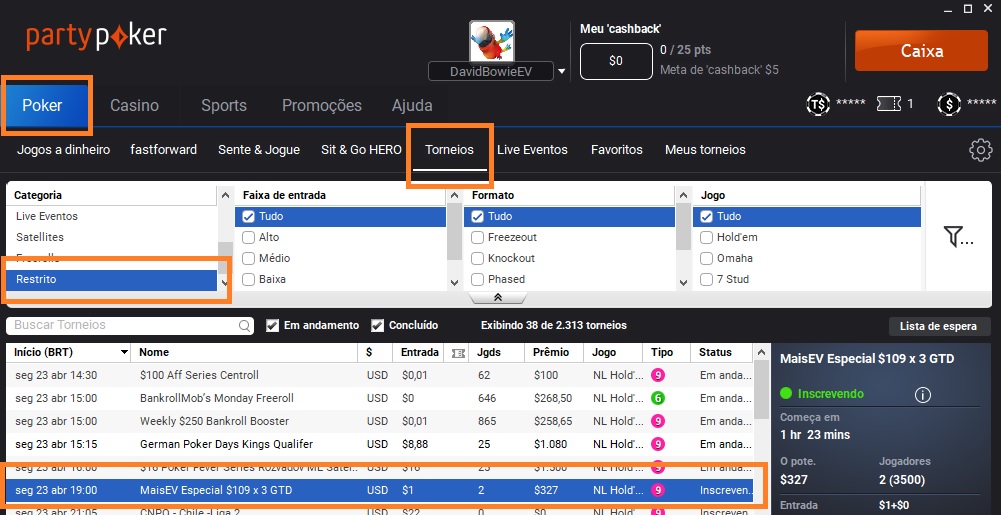Open the parrot avatar picture

[492, 41]
